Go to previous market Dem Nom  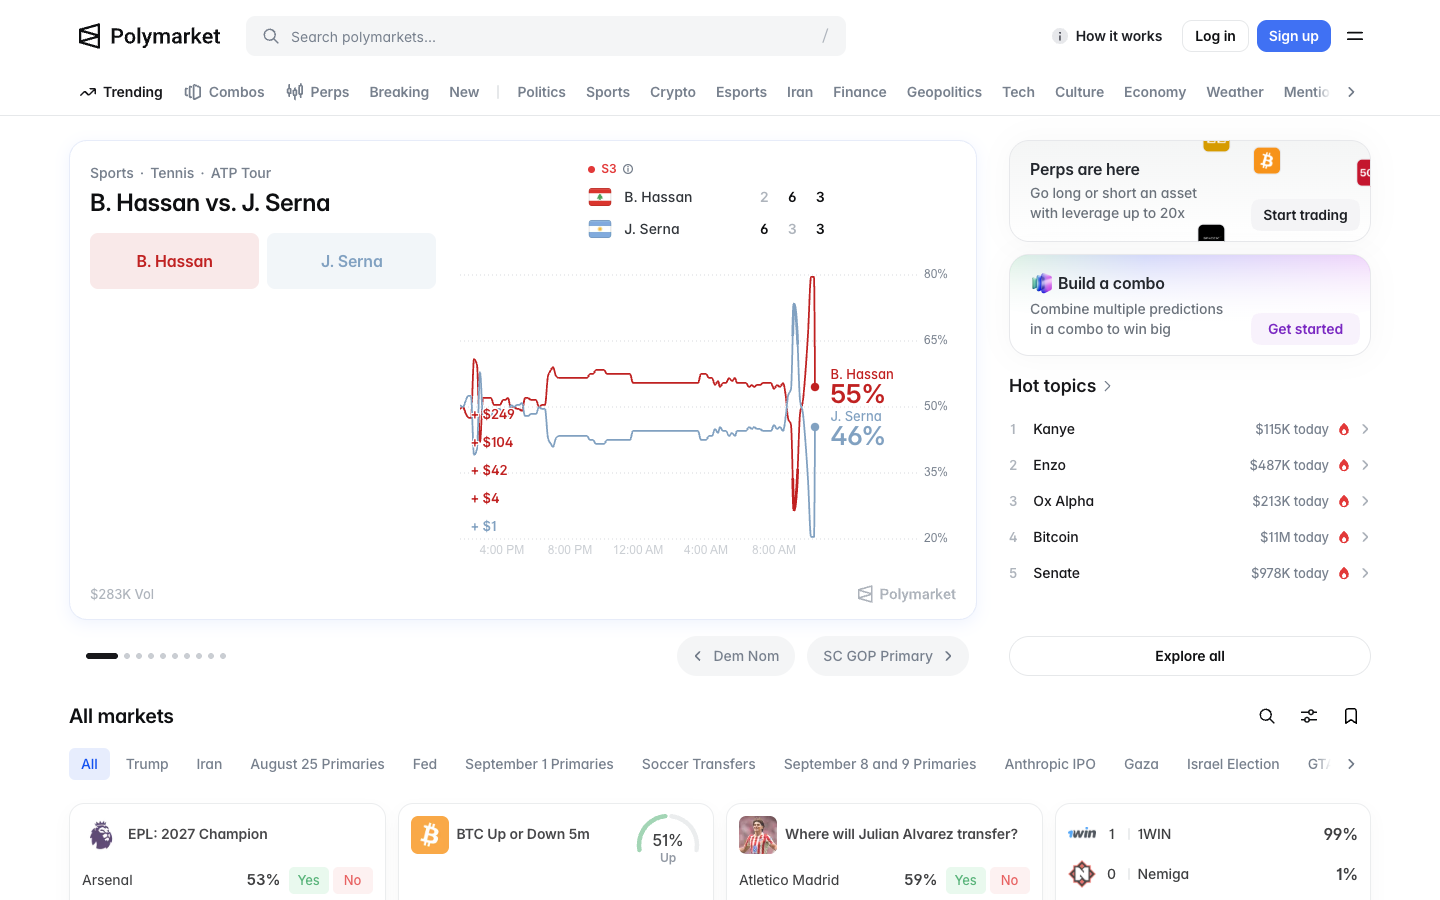pyautogui.click(x=736, y=656)
